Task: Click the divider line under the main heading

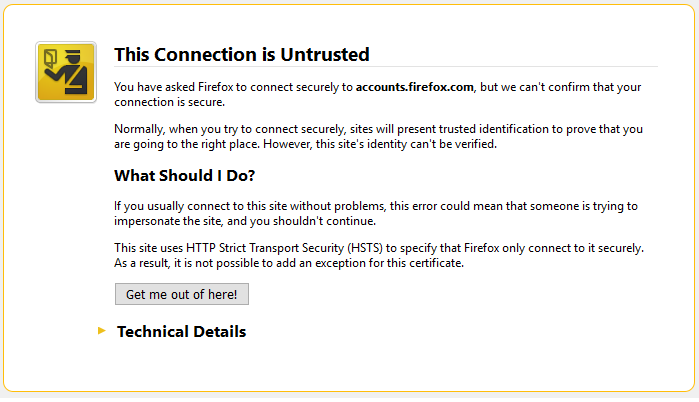Action: pos(386,67)
